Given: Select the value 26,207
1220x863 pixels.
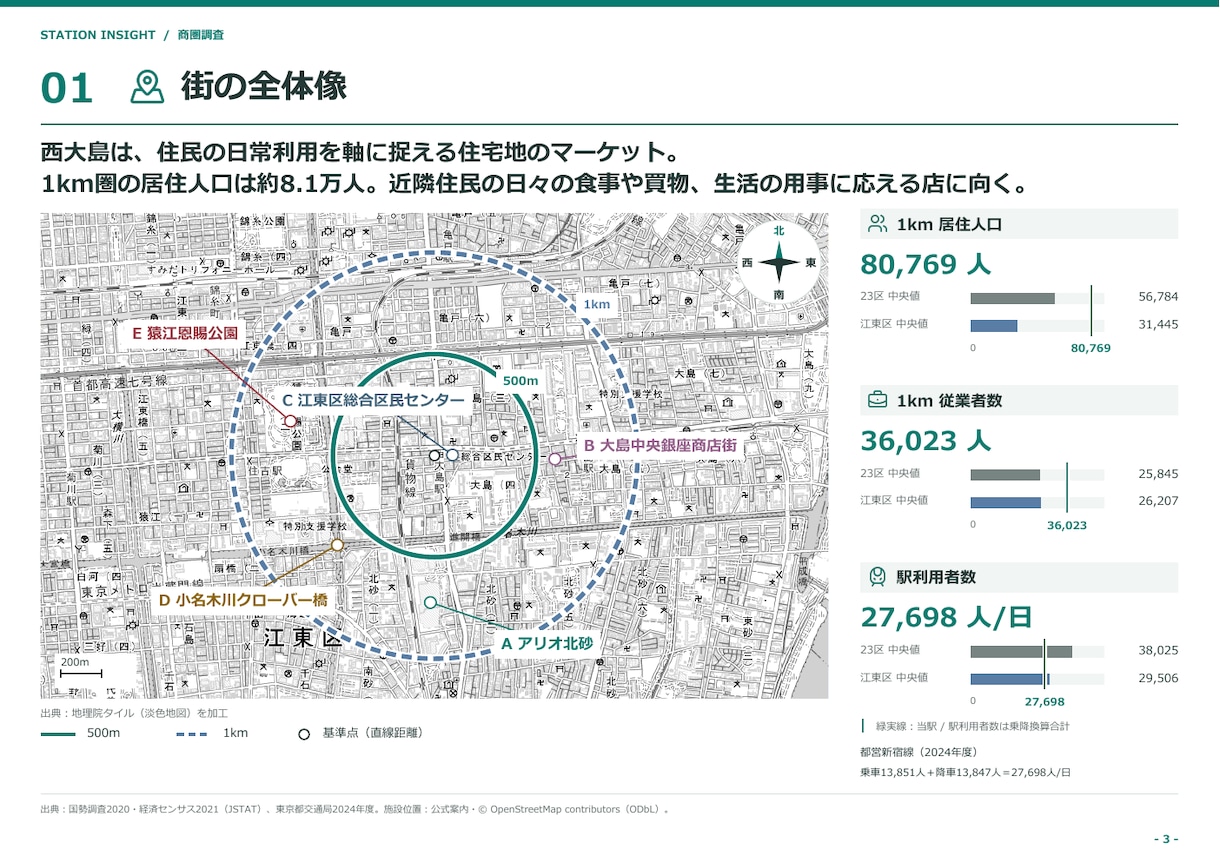Looking at the screenshot, I should (x=1158, y=501).
